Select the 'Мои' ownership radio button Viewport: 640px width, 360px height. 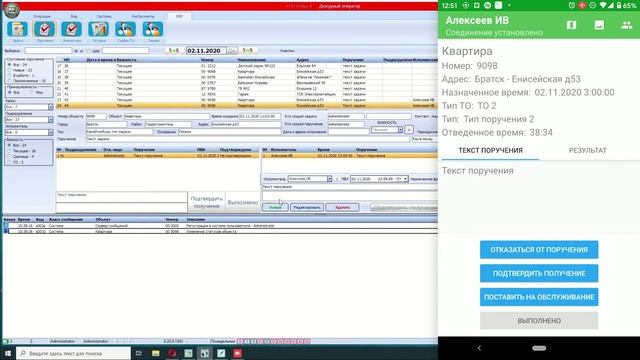point(33,93)
